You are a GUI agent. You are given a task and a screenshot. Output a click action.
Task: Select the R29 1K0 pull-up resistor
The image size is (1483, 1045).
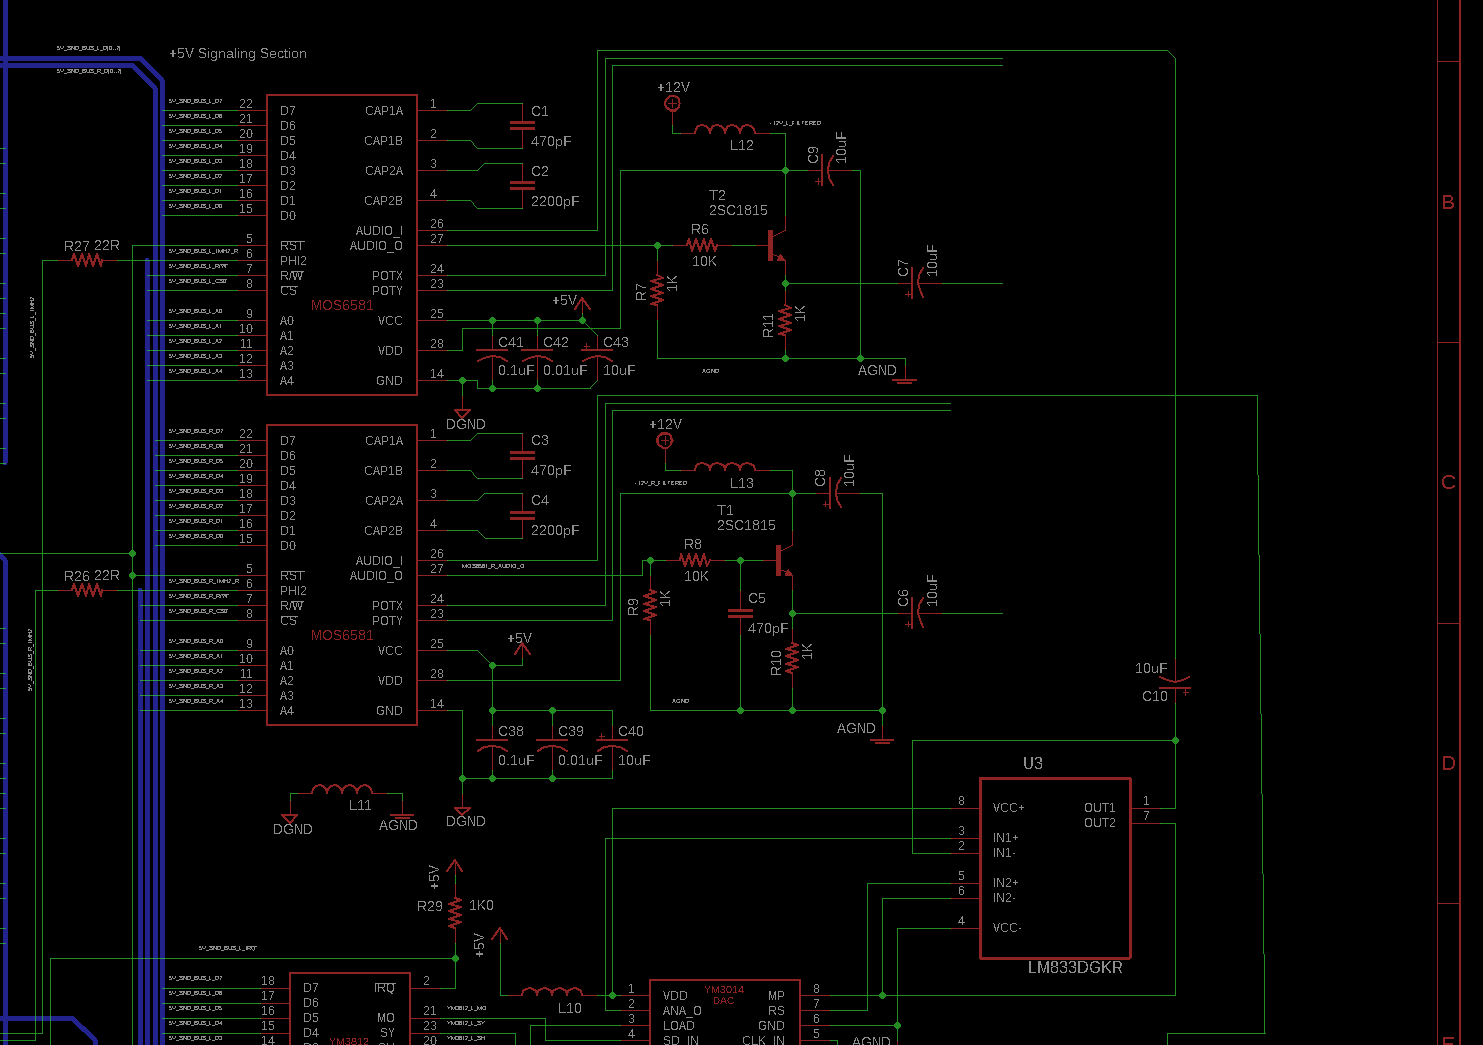pos(455,912)
